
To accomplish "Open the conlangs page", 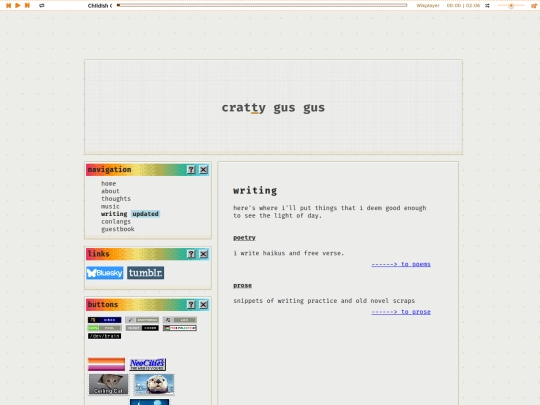I will point(116,221).
